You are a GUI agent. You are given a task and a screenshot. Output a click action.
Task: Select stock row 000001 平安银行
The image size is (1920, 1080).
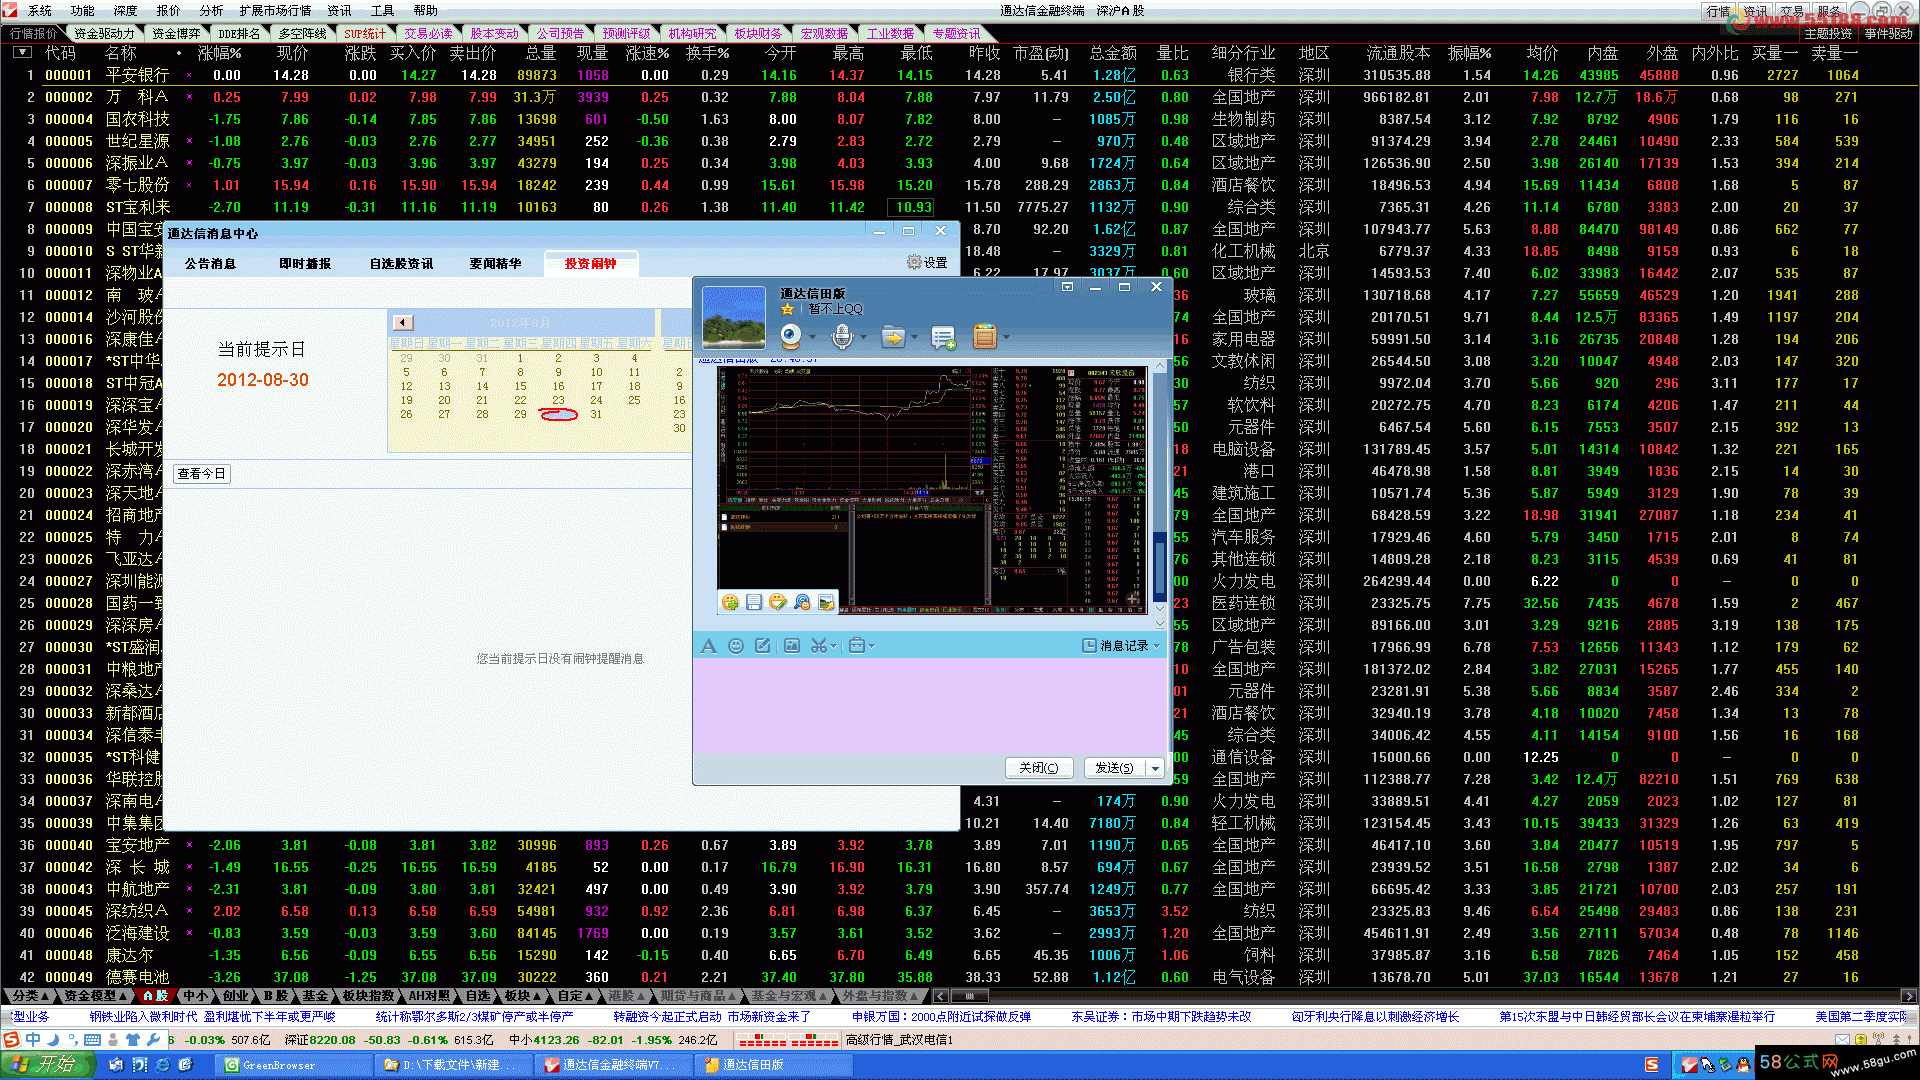[960, 75]
